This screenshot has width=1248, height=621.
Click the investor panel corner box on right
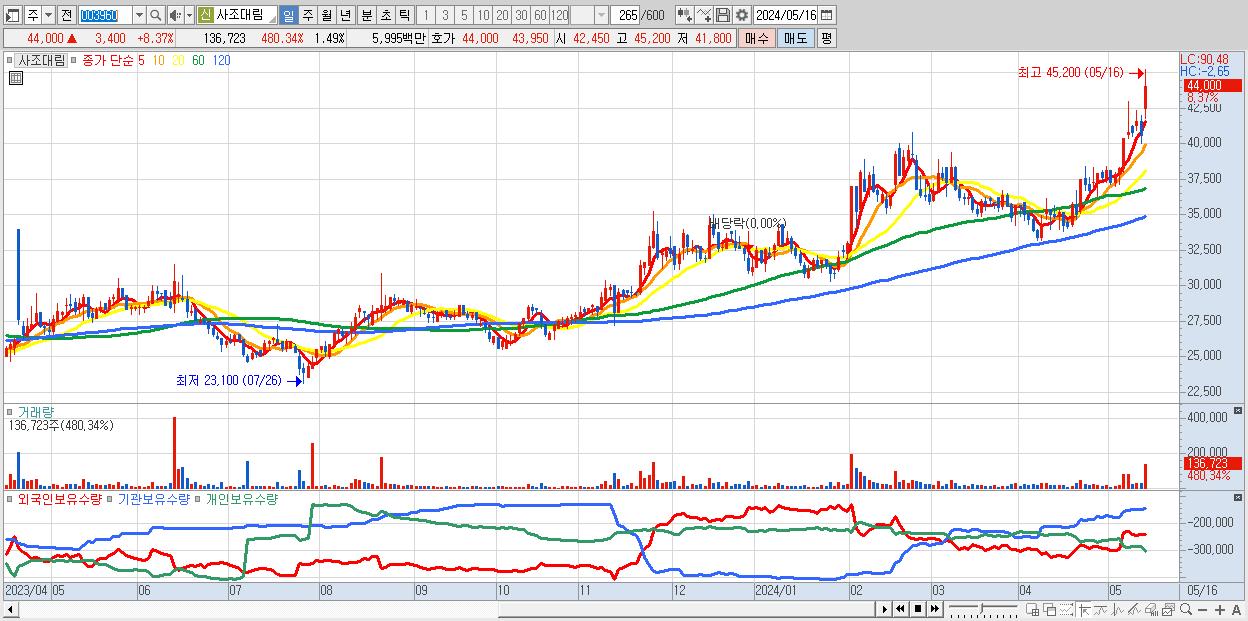point(1240,497)
